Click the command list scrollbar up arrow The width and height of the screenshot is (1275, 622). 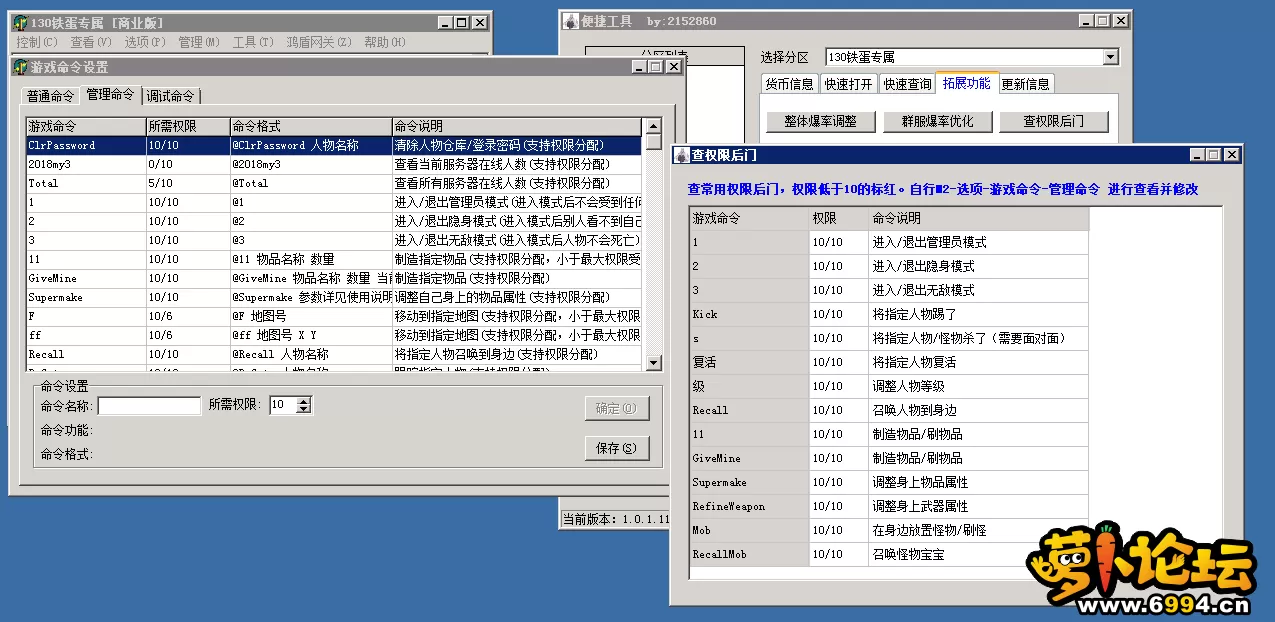click(653, 126)
